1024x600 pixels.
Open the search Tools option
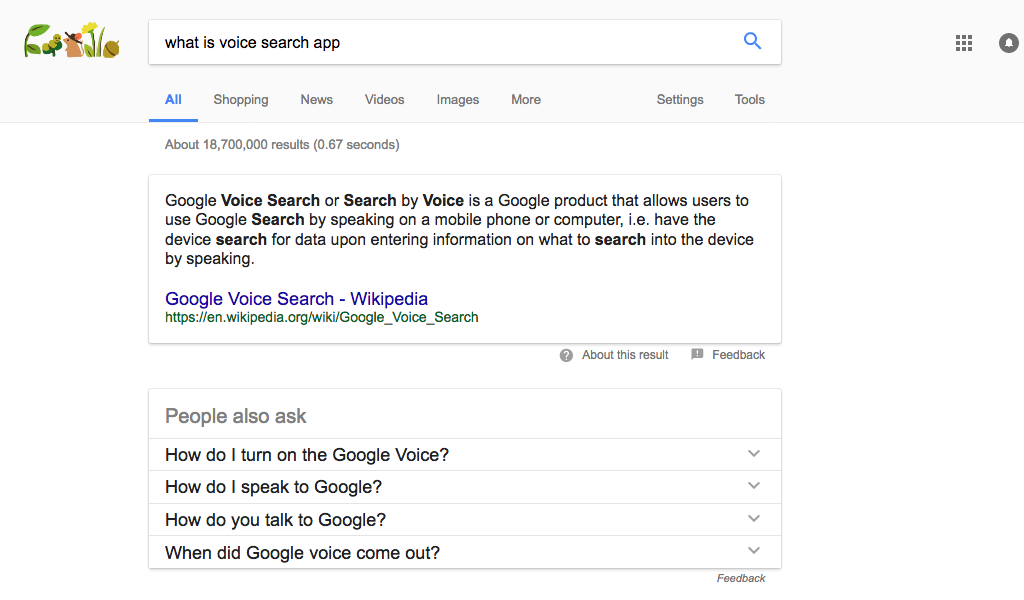click(x=750, y=100)
